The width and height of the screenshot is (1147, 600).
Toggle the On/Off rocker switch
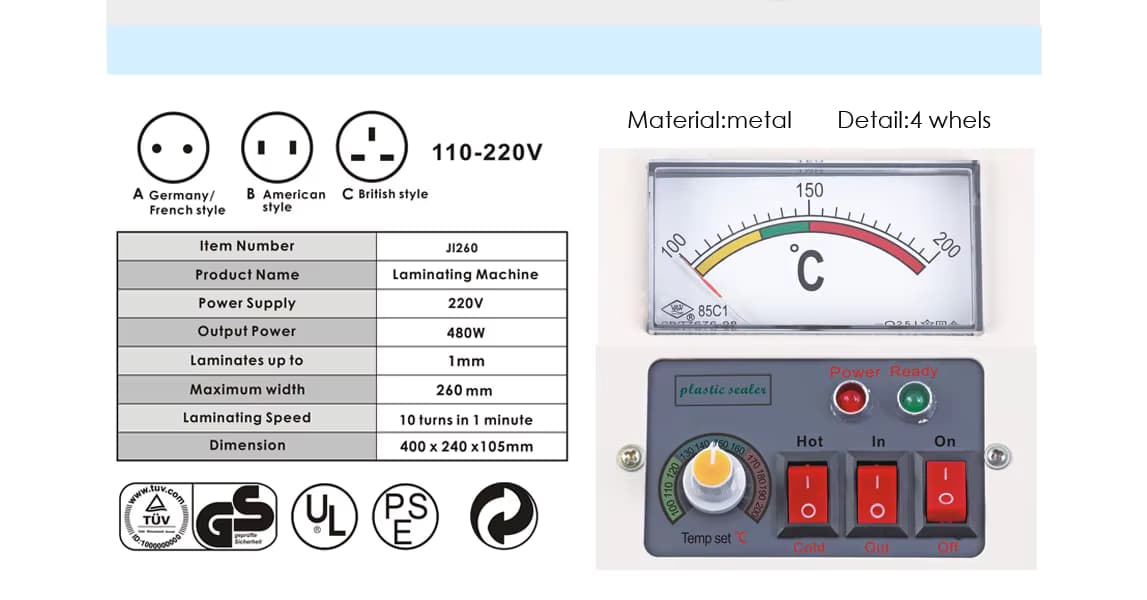point(946,492)
